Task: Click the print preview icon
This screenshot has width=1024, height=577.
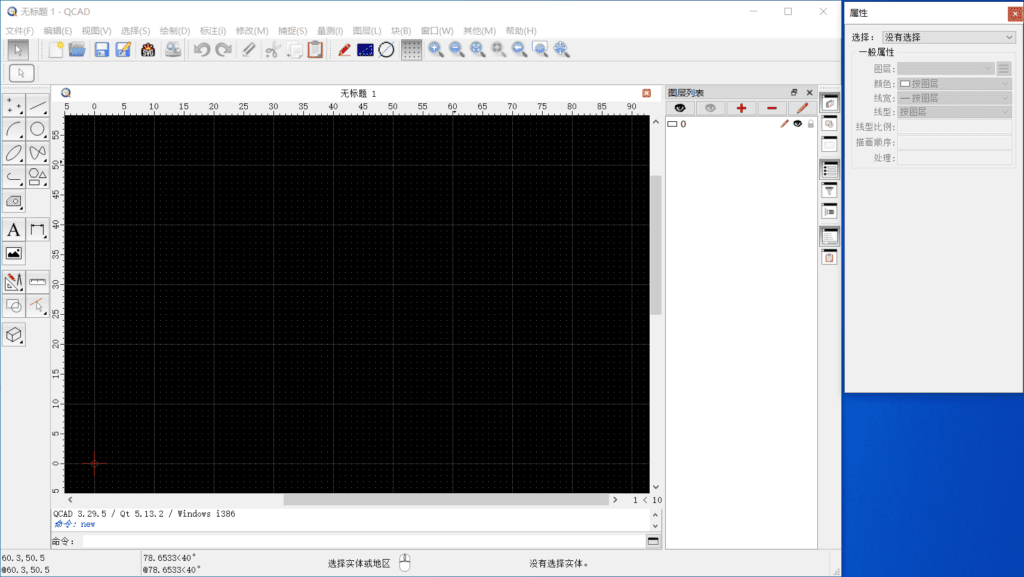Action: (173, 50)
